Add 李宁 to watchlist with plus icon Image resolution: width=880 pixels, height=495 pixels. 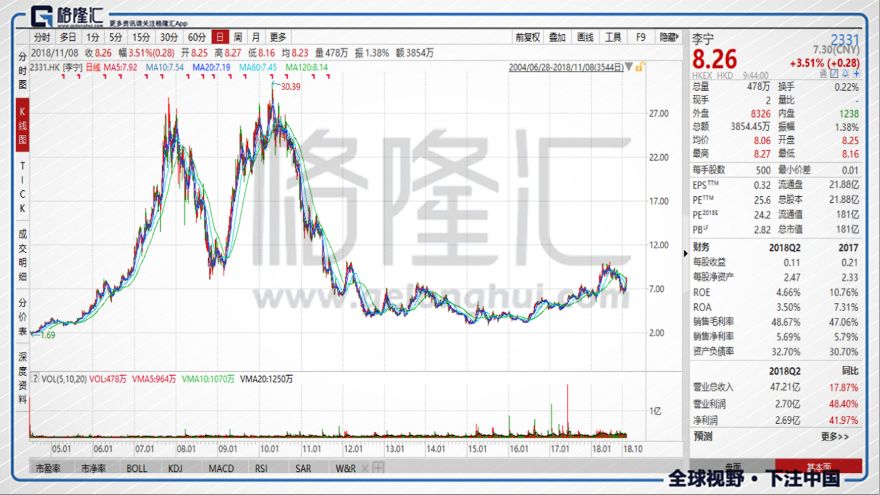pos(856,74)
